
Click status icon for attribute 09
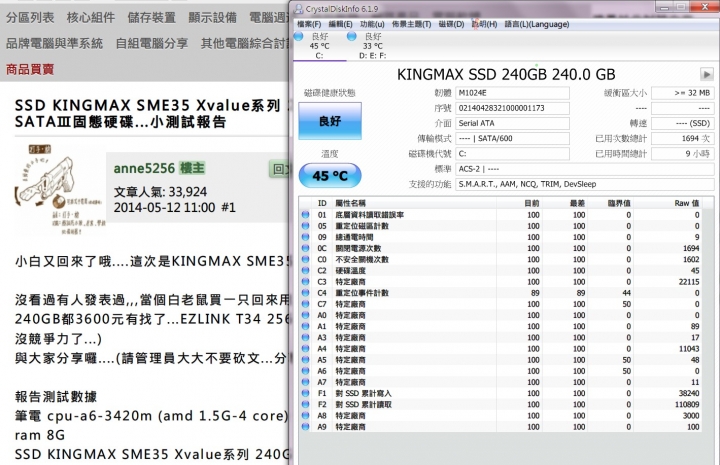305,237
